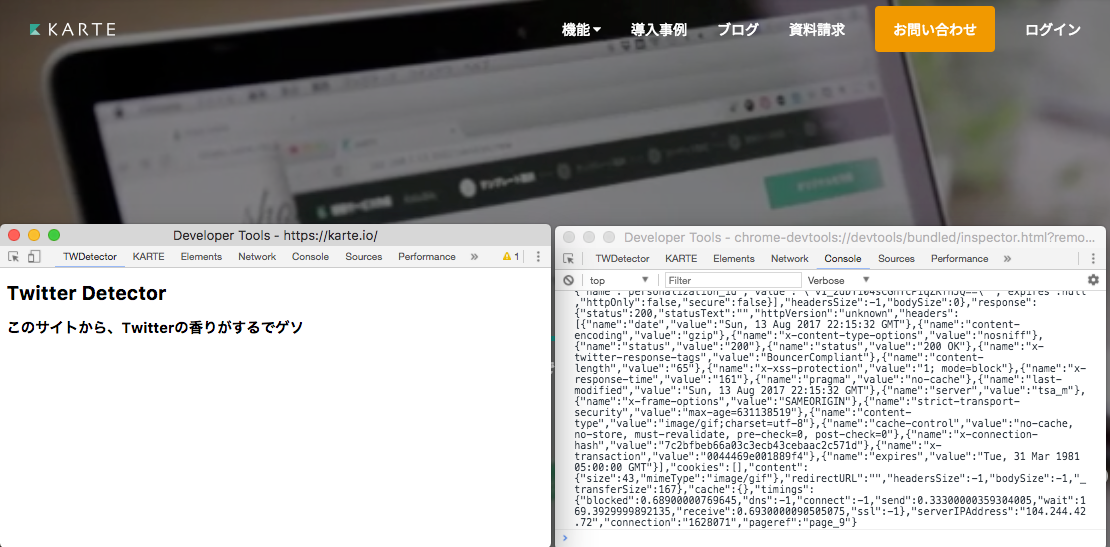Screen dimensions: 1110x547
Task: Click the yellow warning count icon
Action: click(510, 257)
